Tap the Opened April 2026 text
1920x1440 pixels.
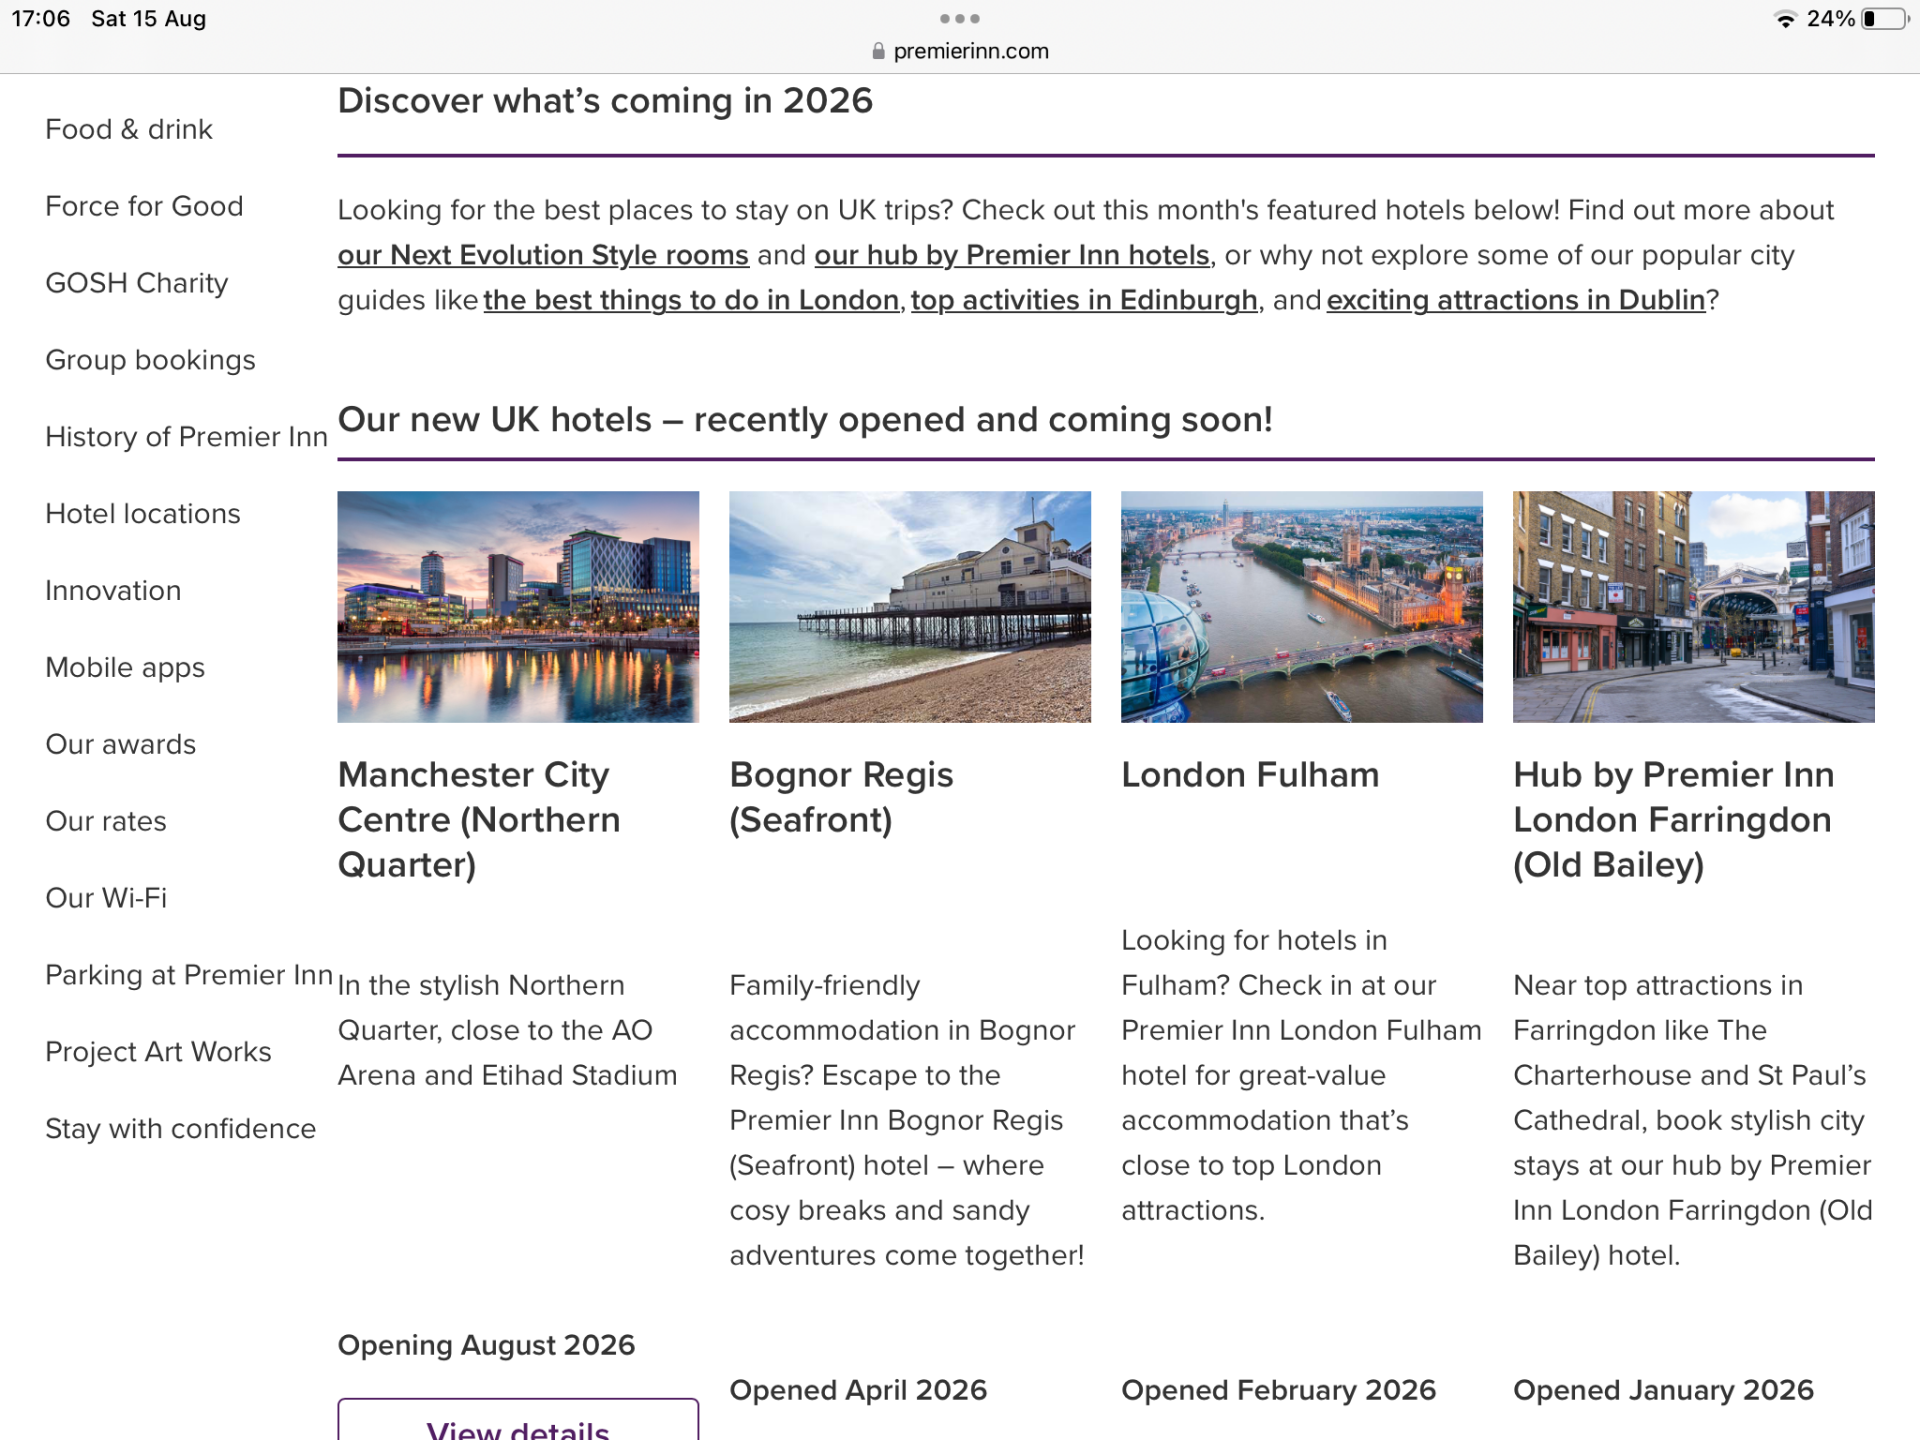coord(858,1391)
